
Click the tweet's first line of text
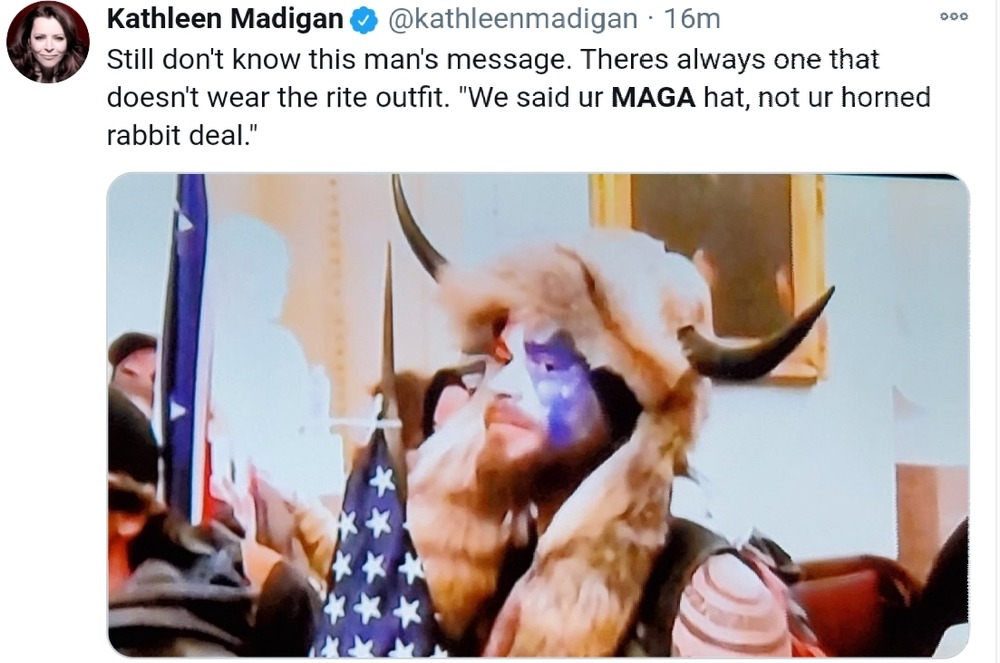tap(493, 59)
